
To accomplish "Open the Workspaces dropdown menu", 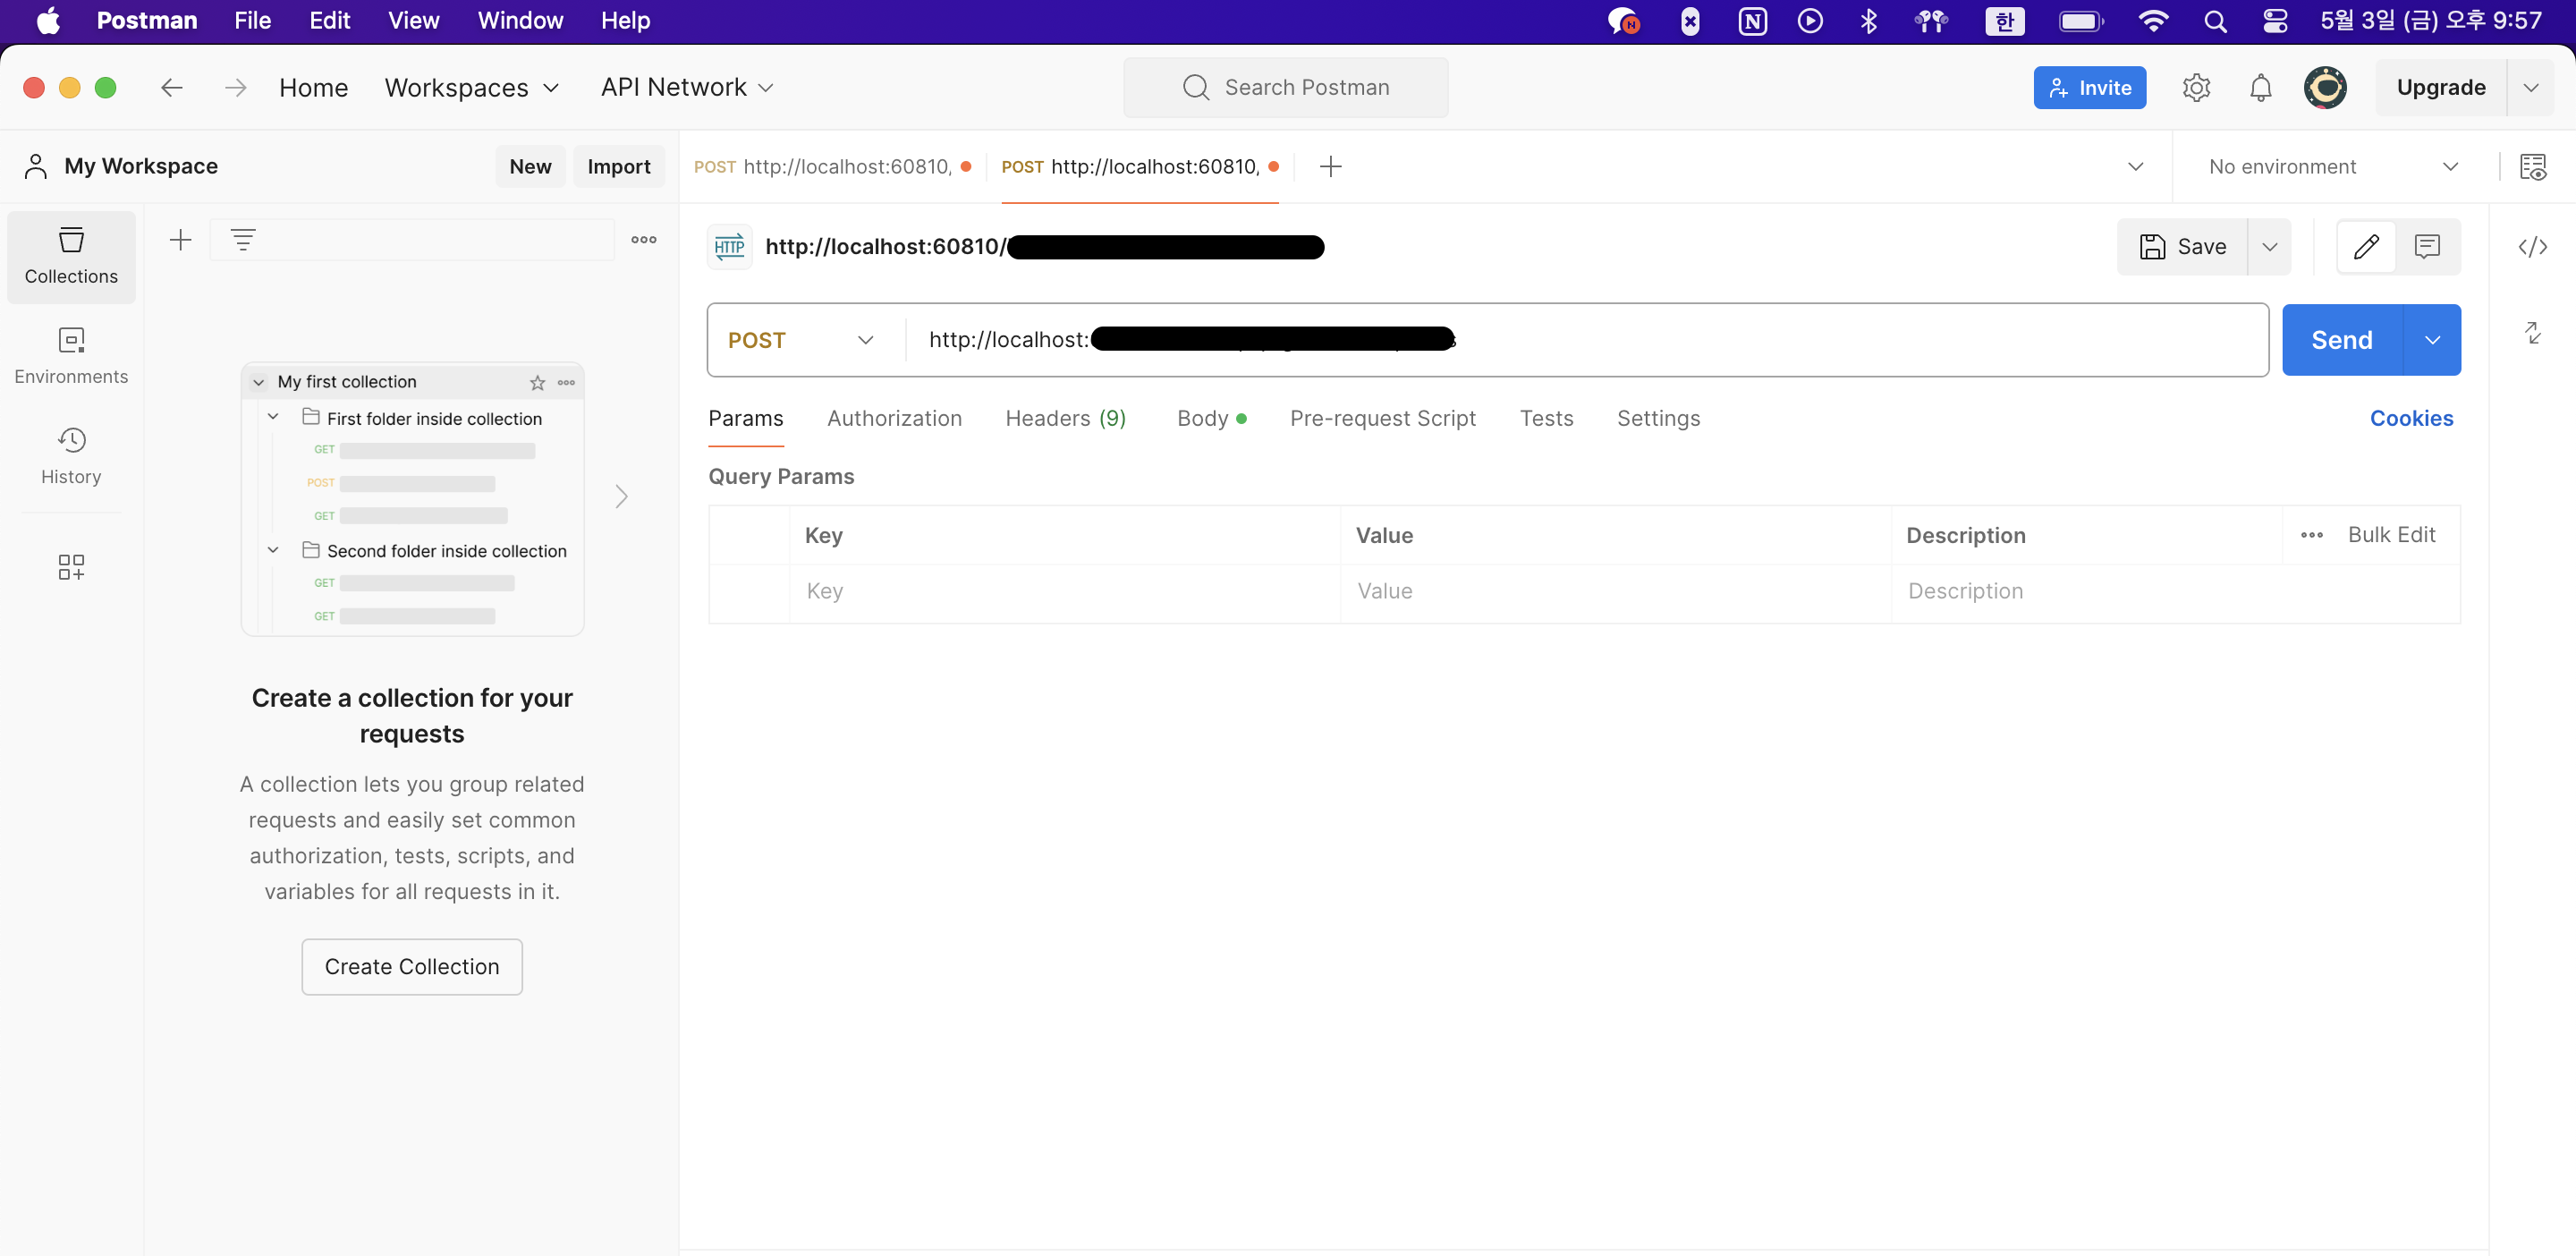I will coord(471,88).
